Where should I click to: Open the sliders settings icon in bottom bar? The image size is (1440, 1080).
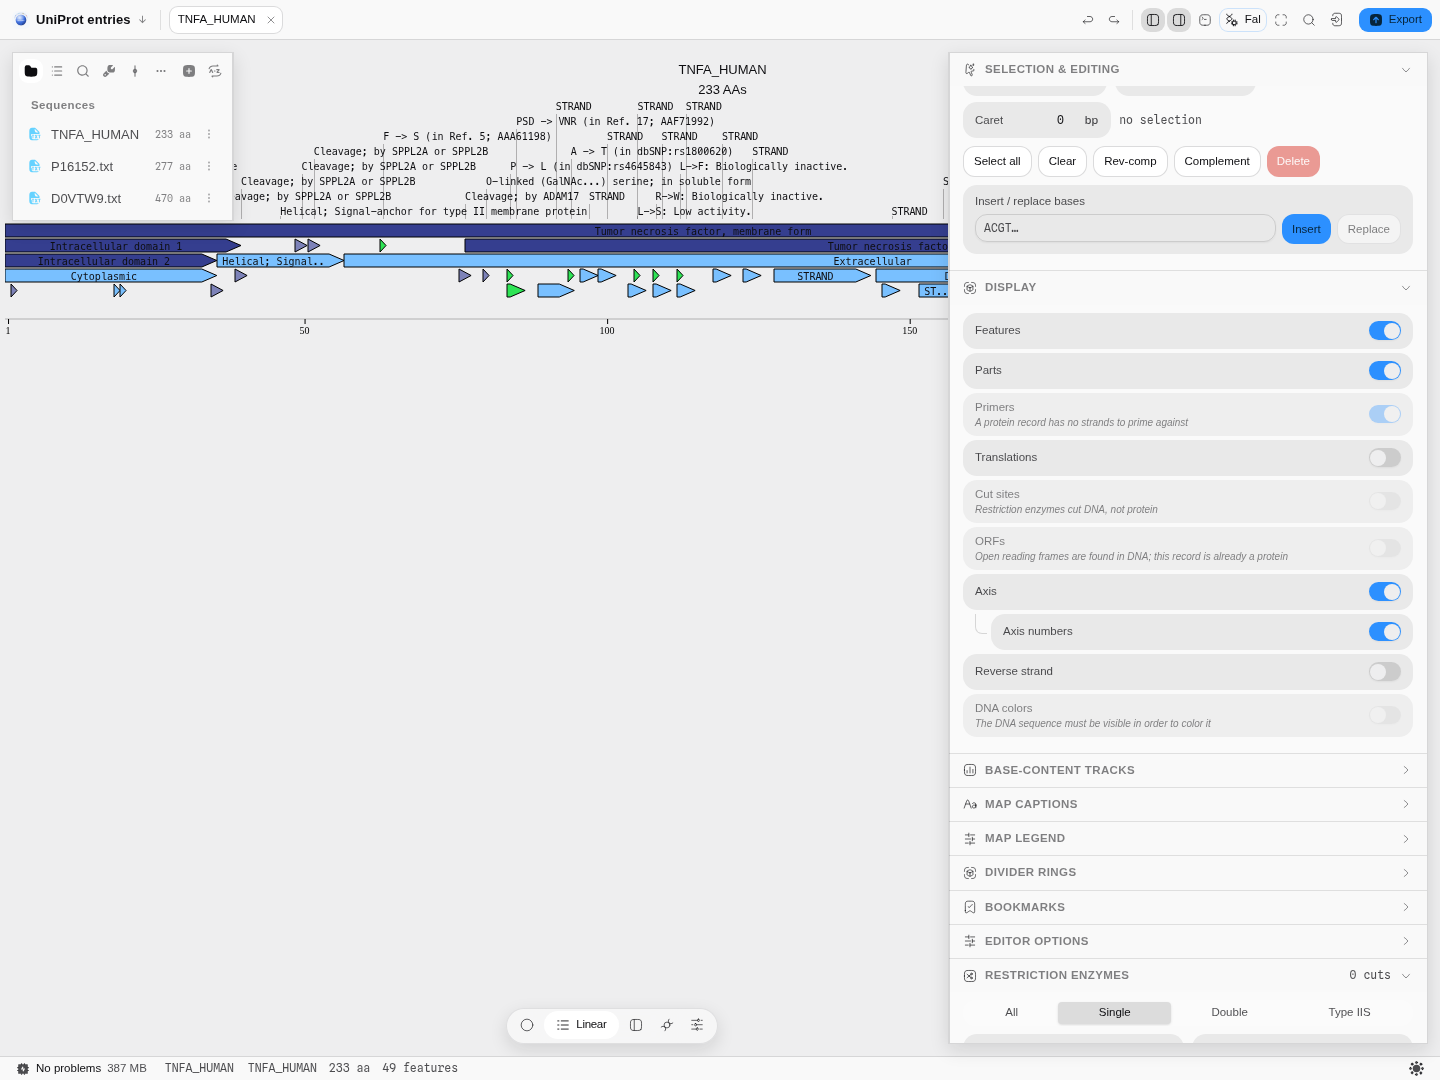click(x=697, y=1025)
